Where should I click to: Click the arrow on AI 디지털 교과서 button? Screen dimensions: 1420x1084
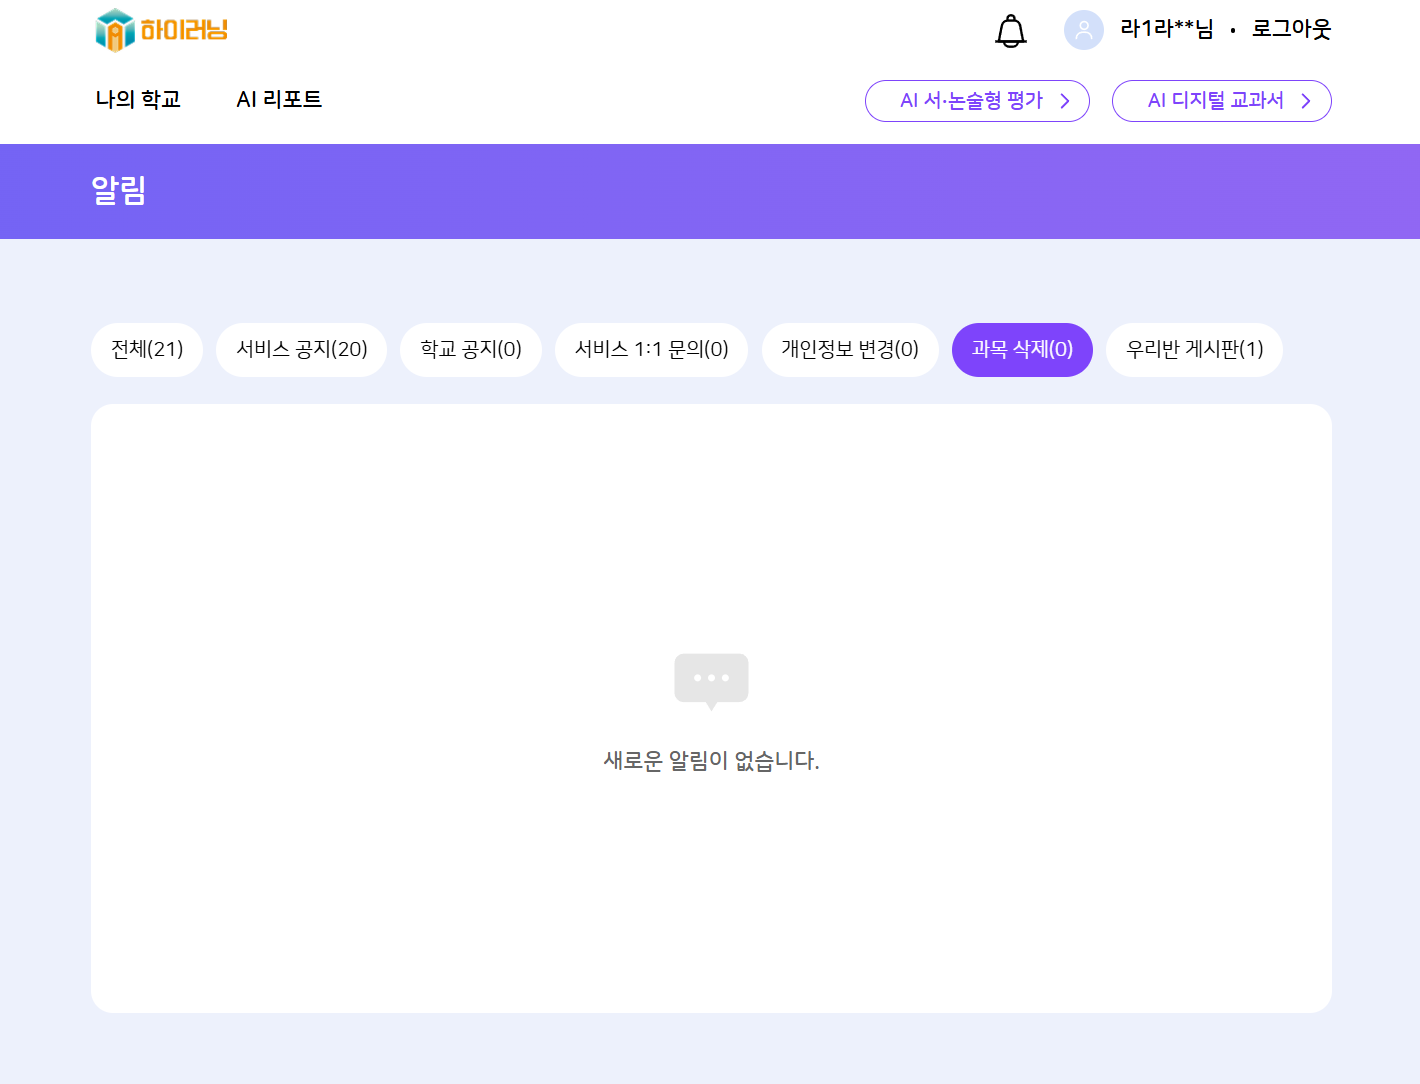tap(1305, 101)
